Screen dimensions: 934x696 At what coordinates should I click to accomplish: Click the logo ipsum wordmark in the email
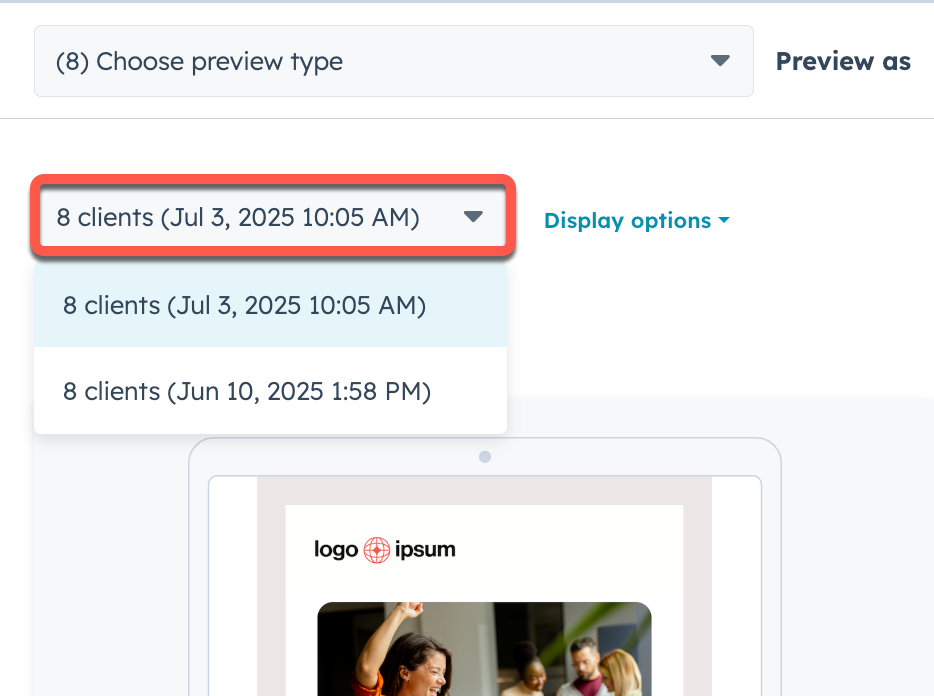coord(385,550)
